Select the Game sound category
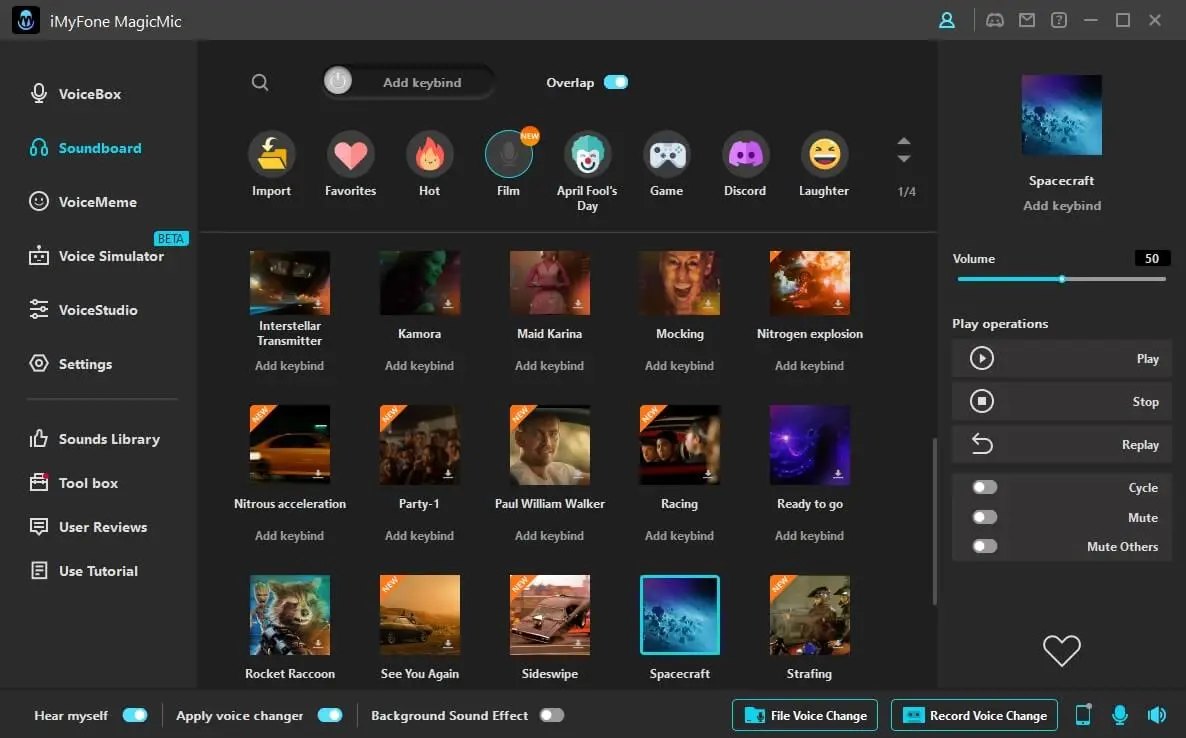Image resolution: width=1186 pixels, height=738 pixels. (666, 164)
